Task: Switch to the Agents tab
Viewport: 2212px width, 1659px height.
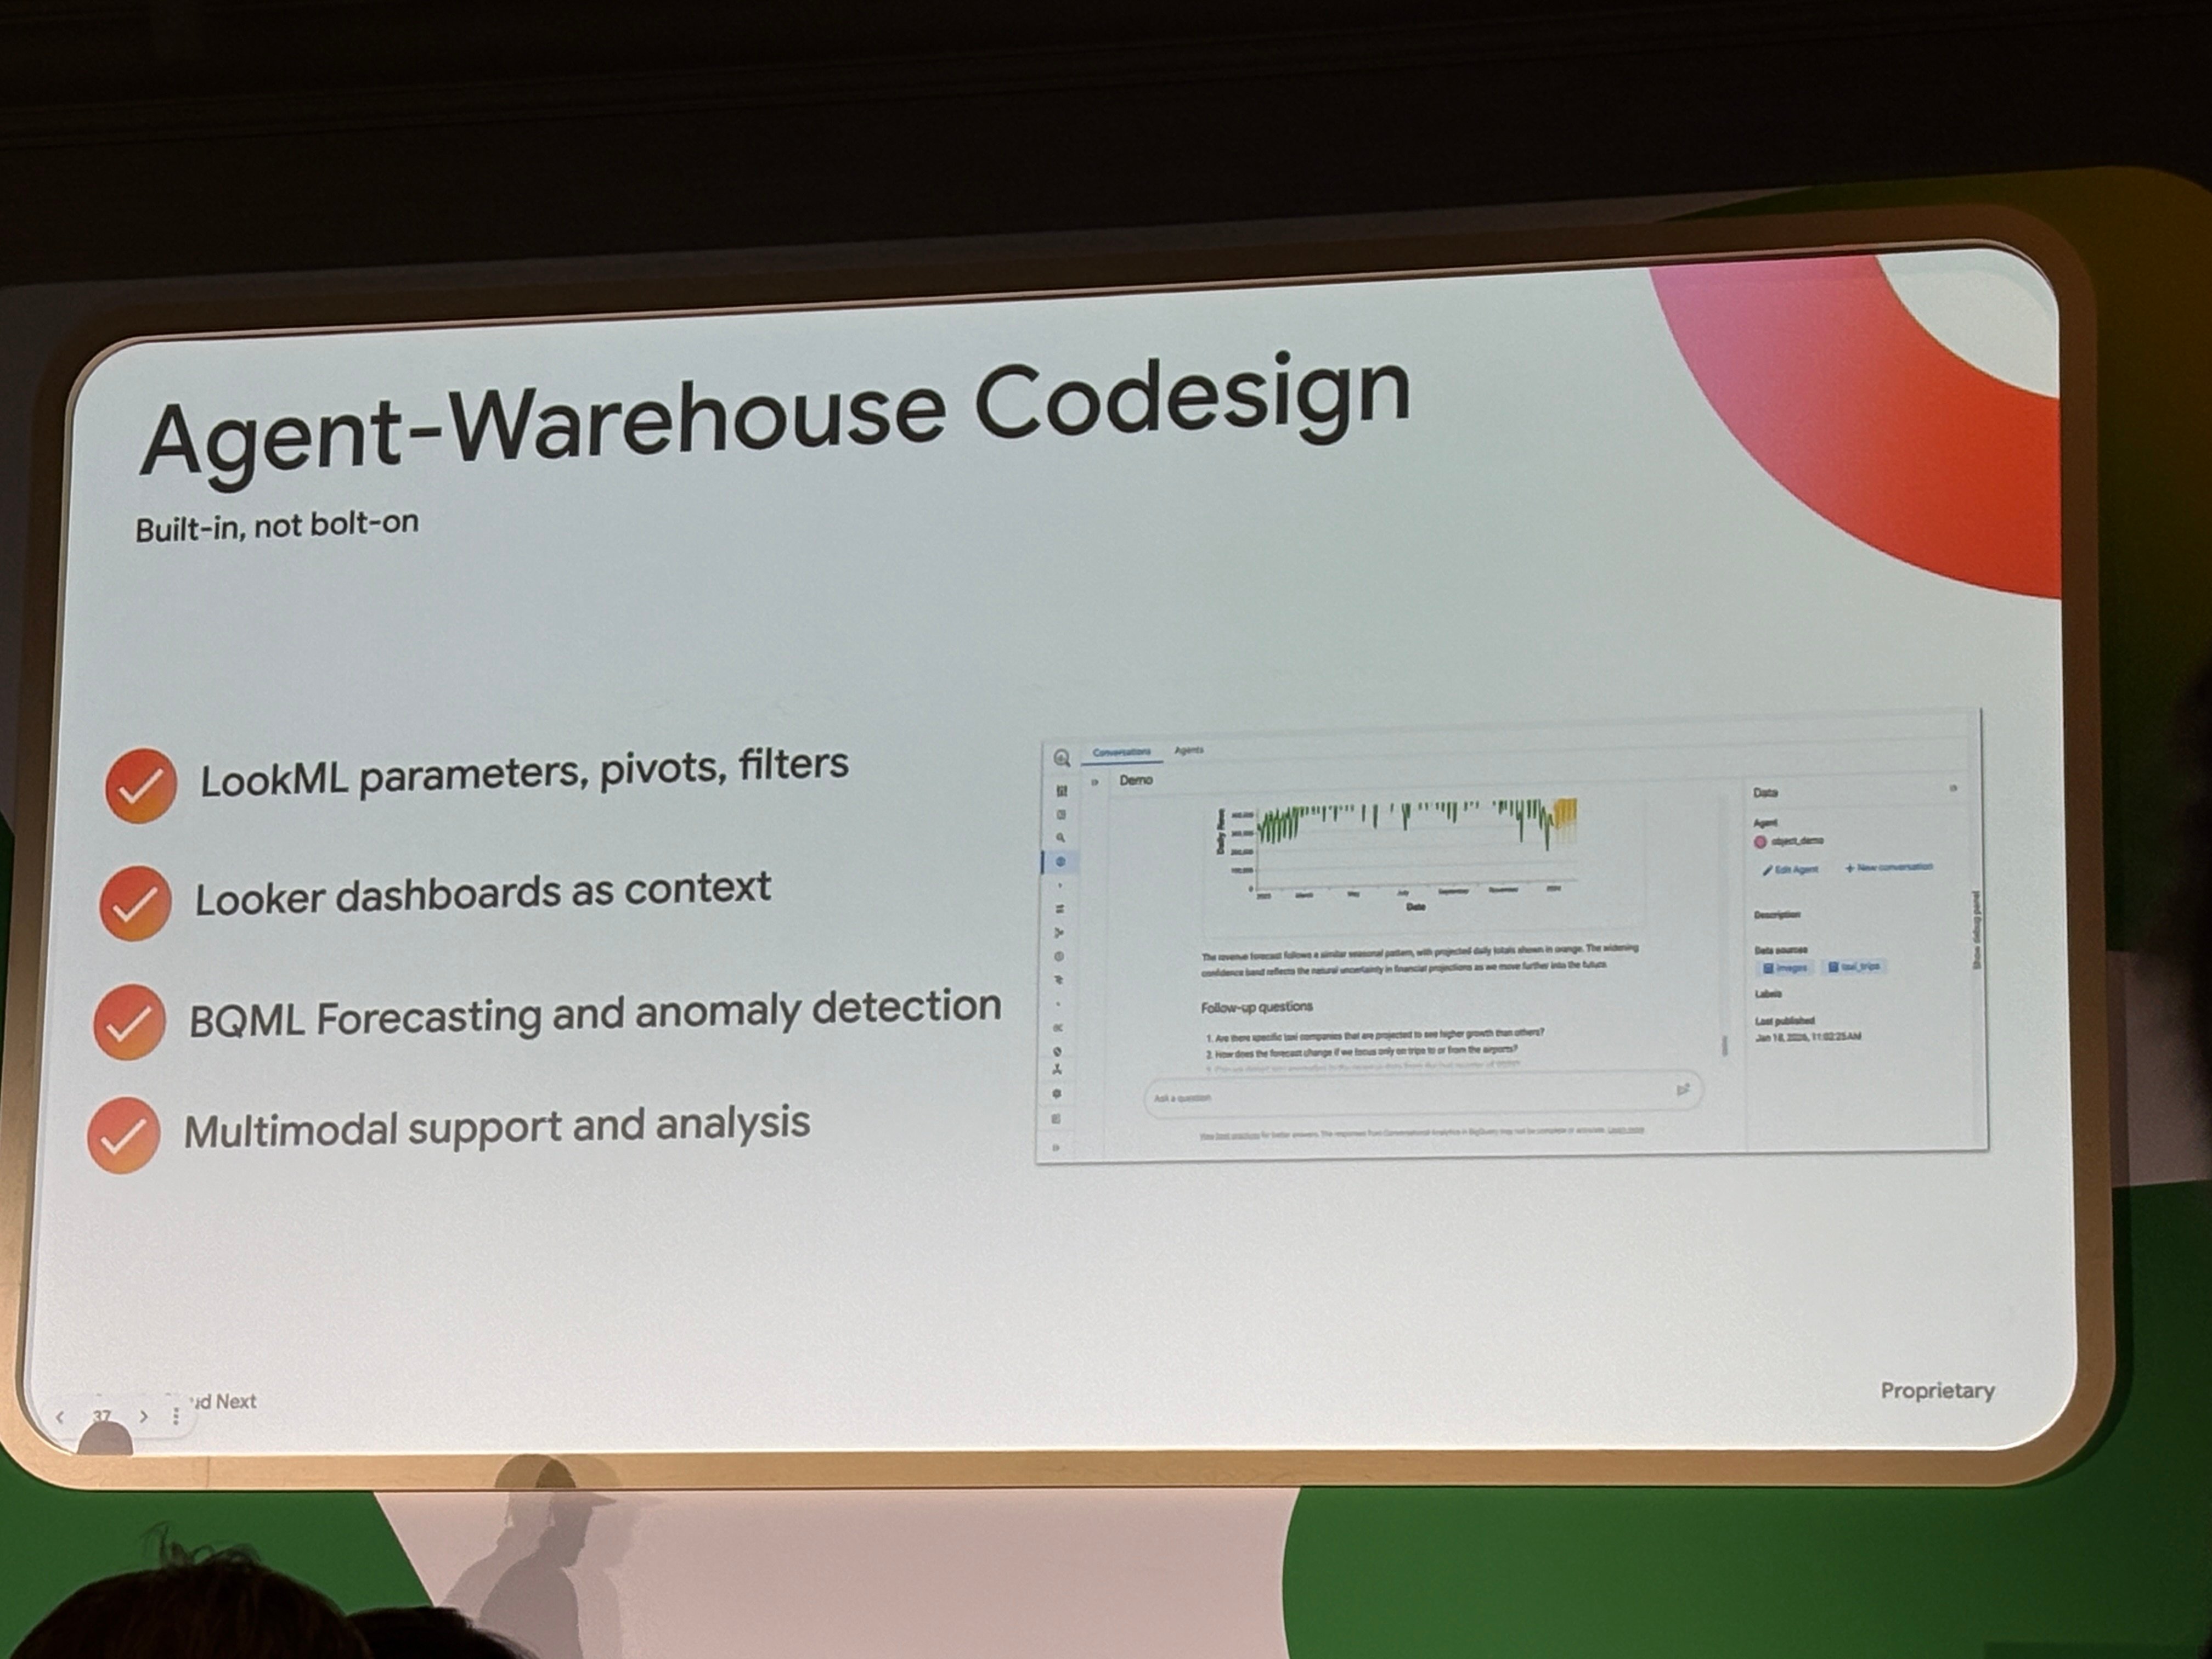Action: [x=1188, y=750]
